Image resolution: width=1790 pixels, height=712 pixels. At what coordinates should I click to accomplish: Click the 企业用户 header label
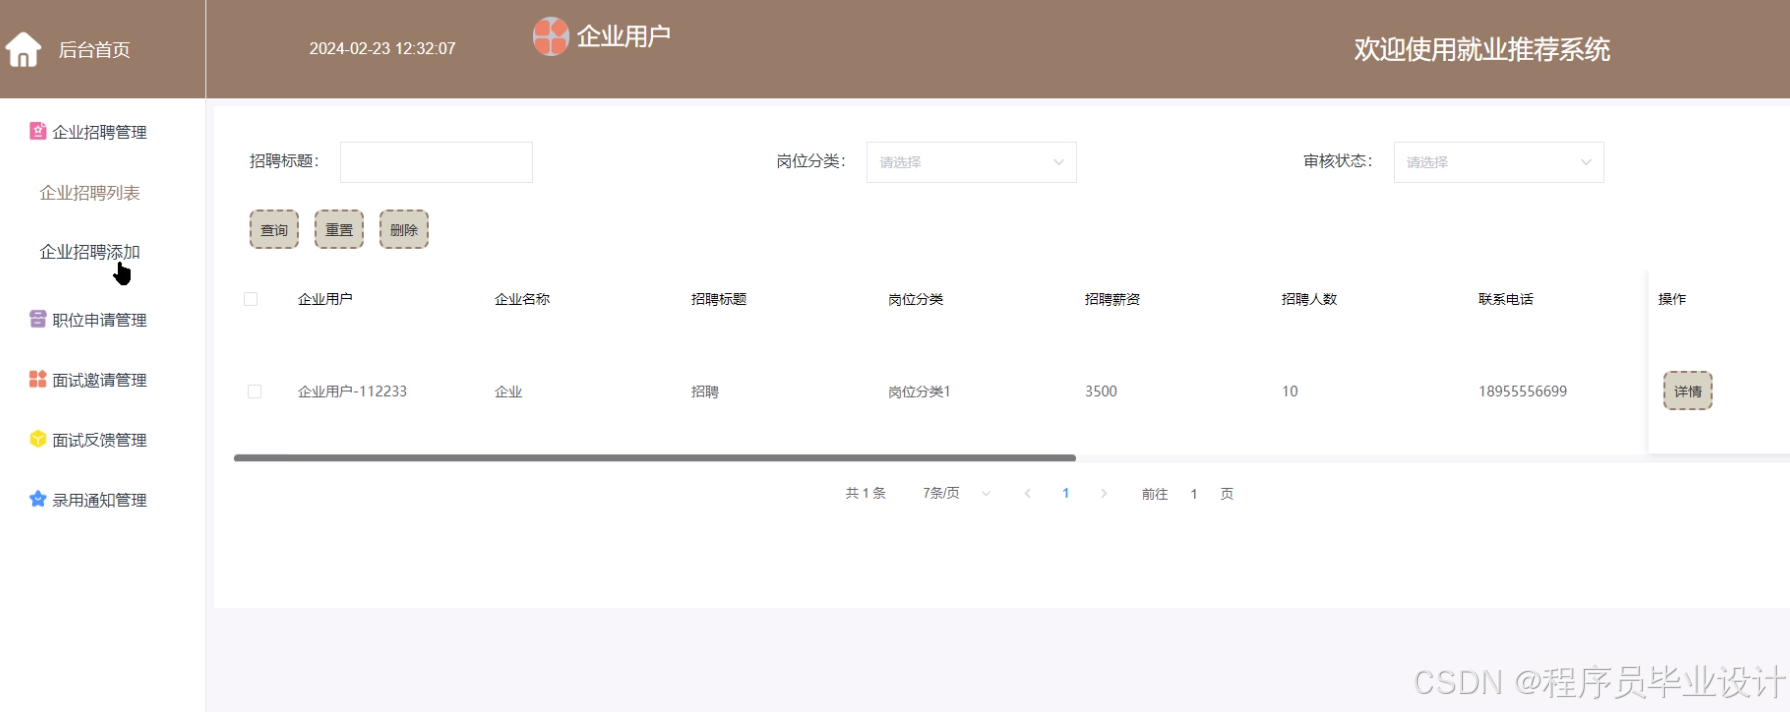click(x=623, y=37)
